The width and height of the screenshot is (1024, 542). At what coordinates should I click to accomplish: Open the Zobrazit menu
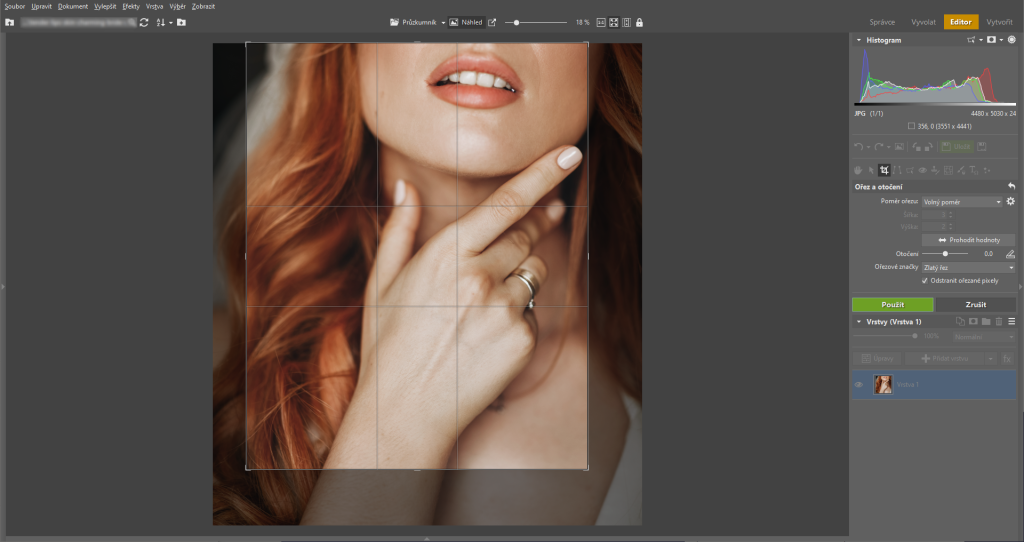point(203,7)
